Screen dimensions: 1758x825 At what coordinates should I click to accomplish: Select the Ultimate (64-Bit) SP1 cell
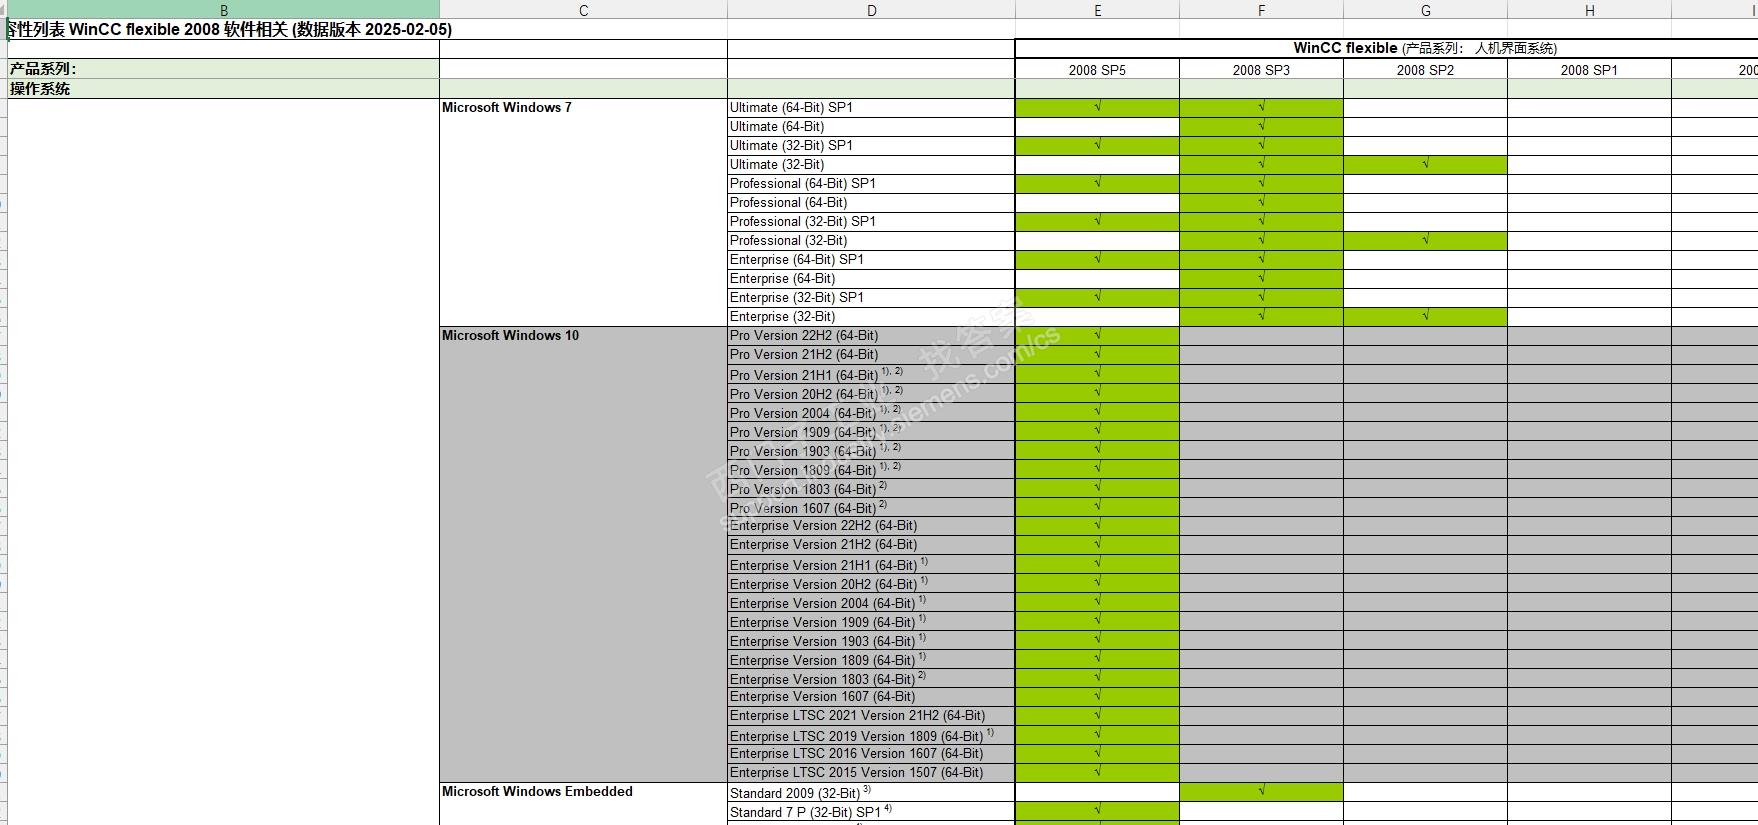point(871,108)
